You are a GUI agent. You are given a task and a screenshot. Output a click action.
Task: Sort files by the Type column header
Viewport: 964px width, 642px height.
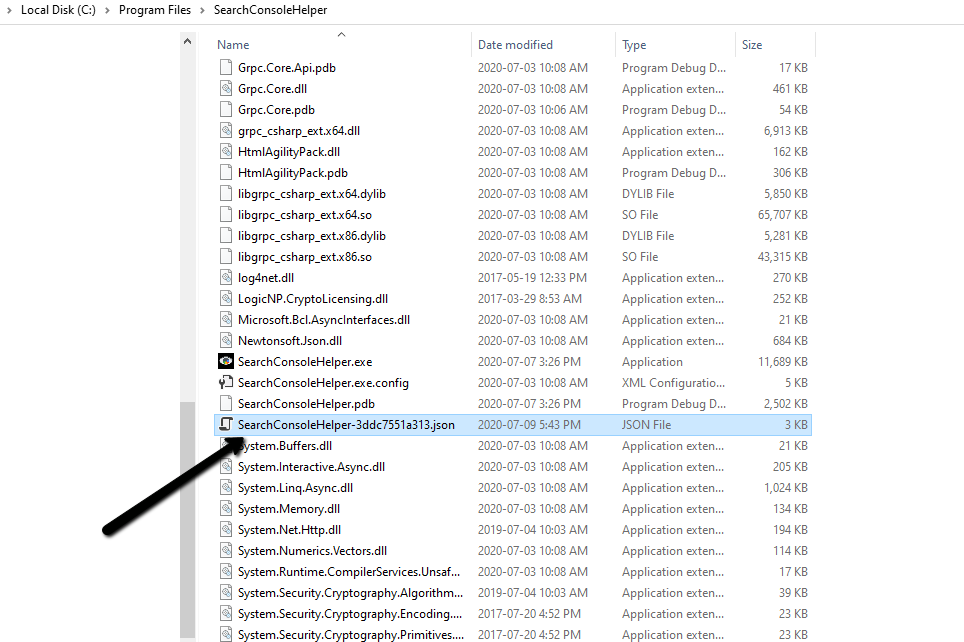634,45
